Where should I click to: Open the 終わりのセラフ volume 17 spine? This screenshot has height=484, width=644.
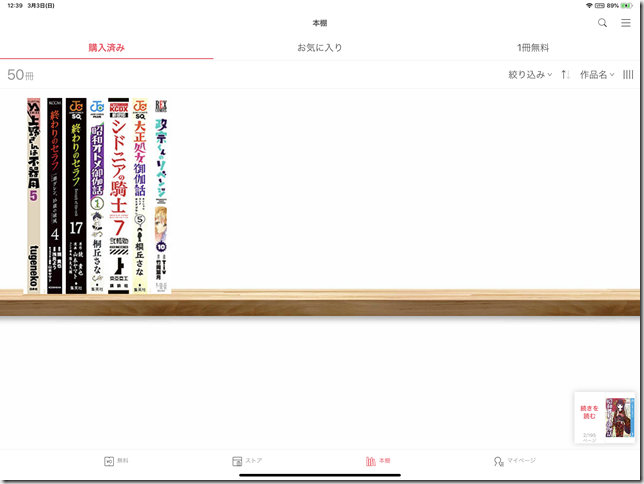point(76,196)
